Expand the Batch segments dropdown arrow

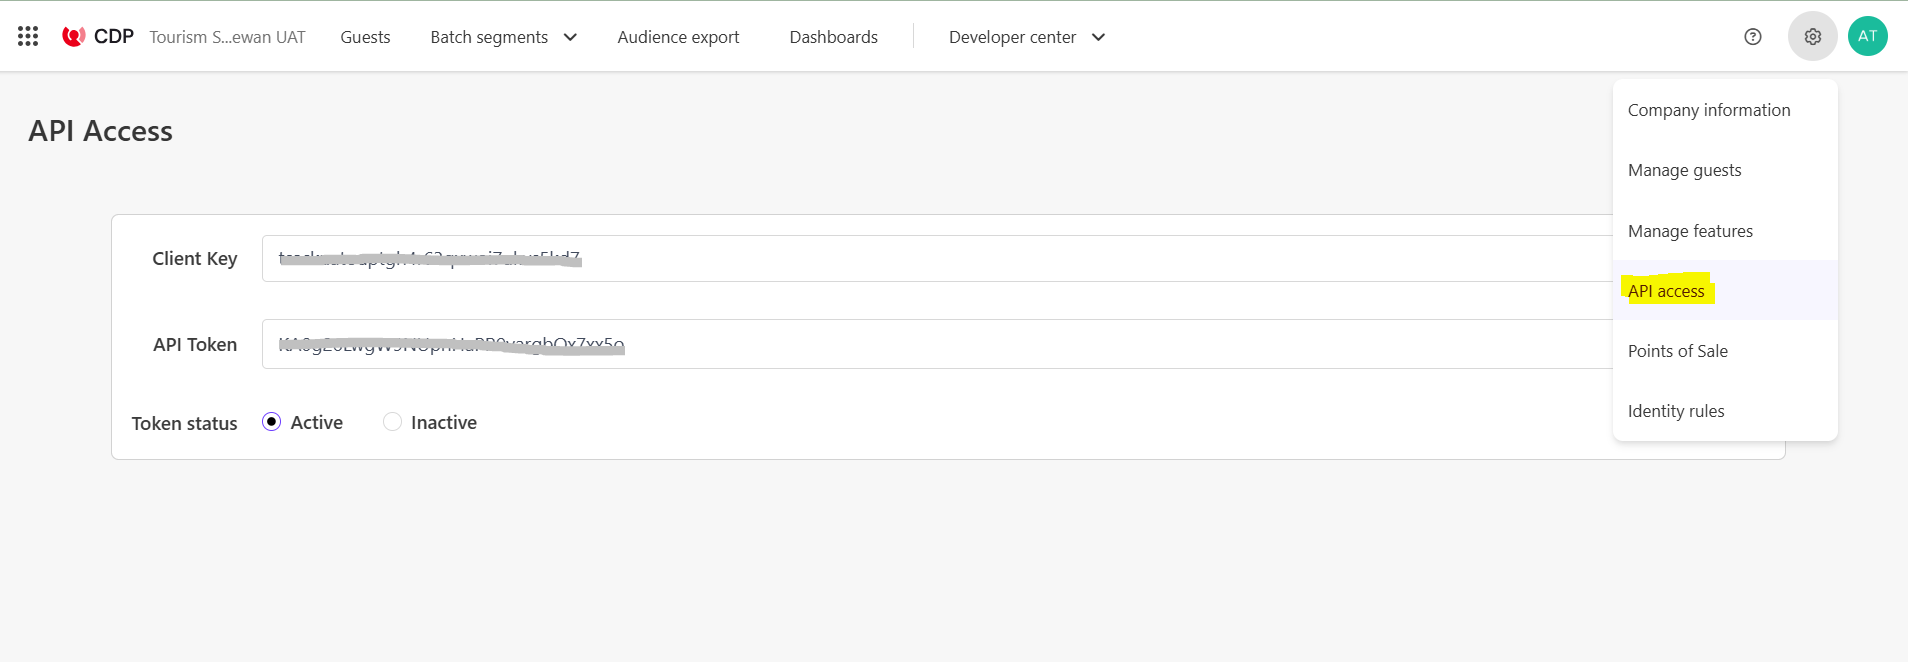pyautogui.click(x=570, y=37)
